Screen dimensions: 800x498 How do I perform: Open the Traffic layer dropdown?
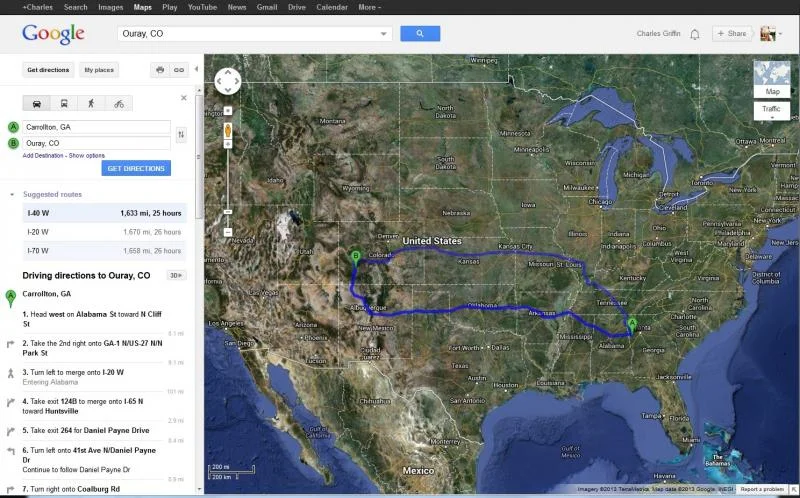click(771, 111)
